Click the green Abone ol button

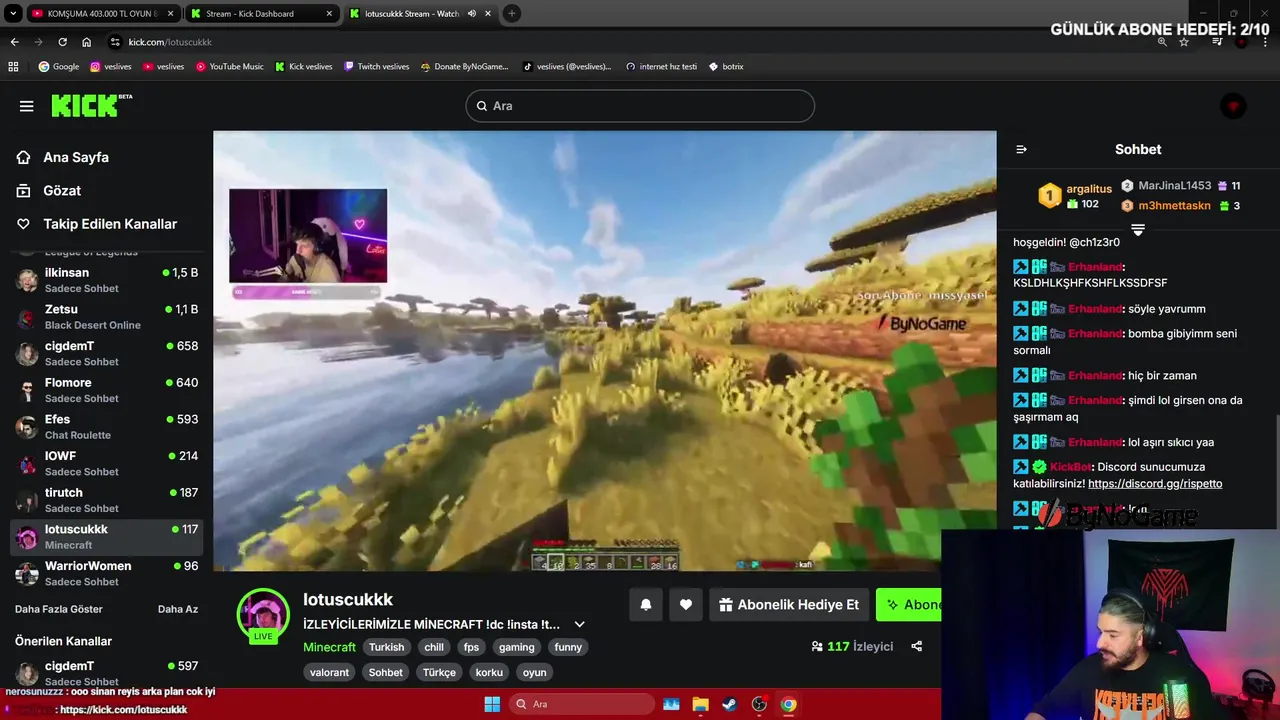coord(909,605)
